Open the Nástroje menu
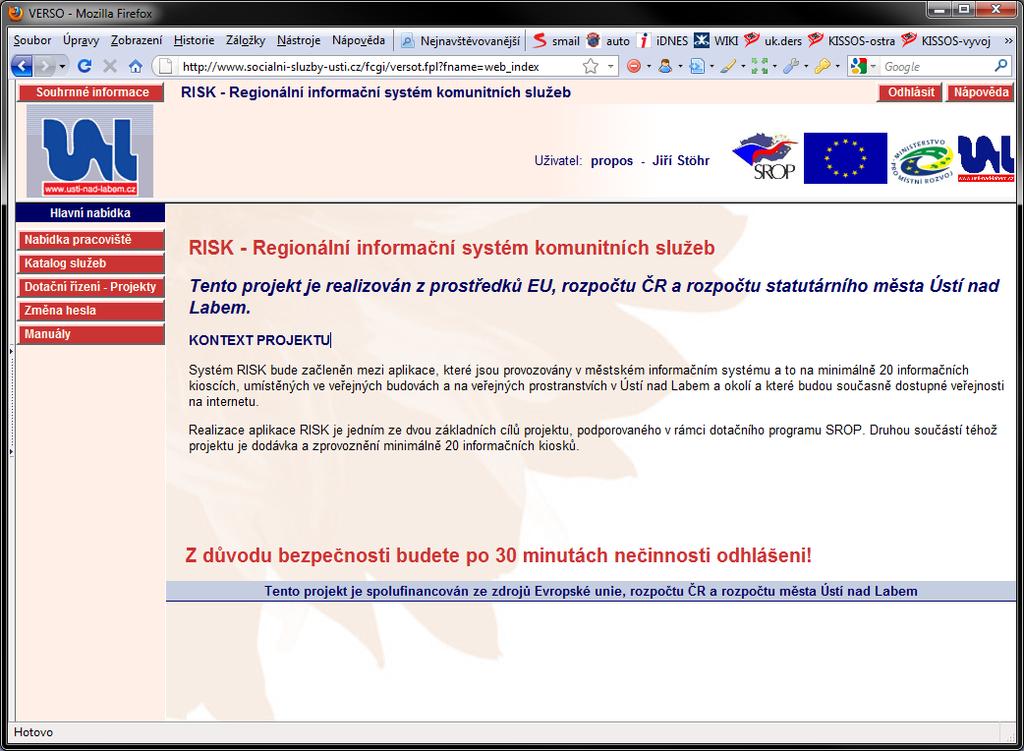Image resolution: width=1024 pixels, height=751 pixels. click(298, 40)
